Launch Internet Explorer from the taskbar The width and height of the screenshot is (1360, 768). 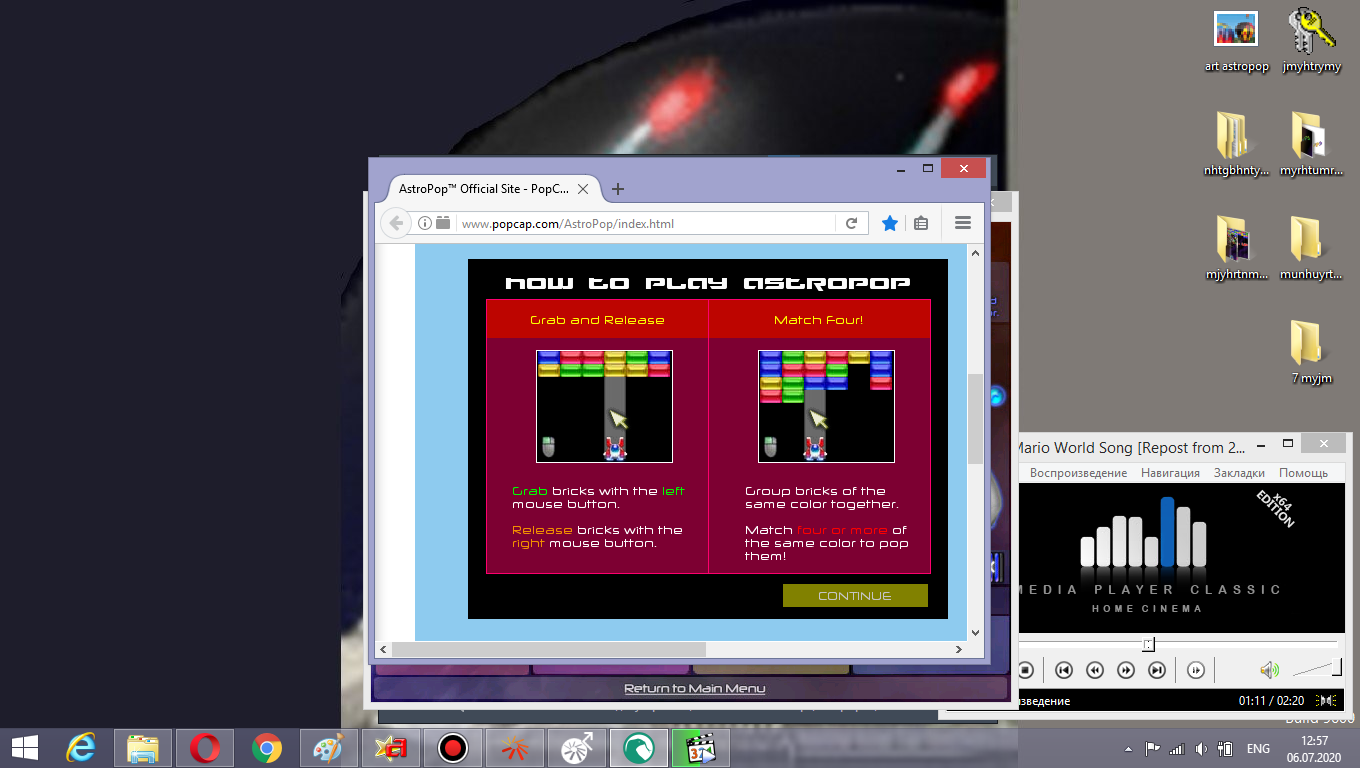point(81,747)
